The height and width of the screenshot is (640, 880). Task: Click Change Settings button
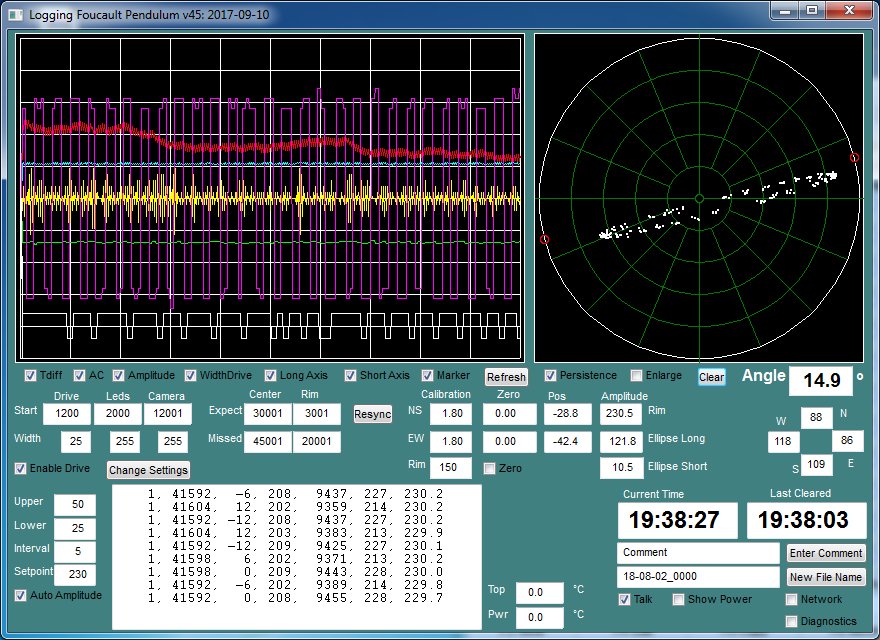pos(147,469)
